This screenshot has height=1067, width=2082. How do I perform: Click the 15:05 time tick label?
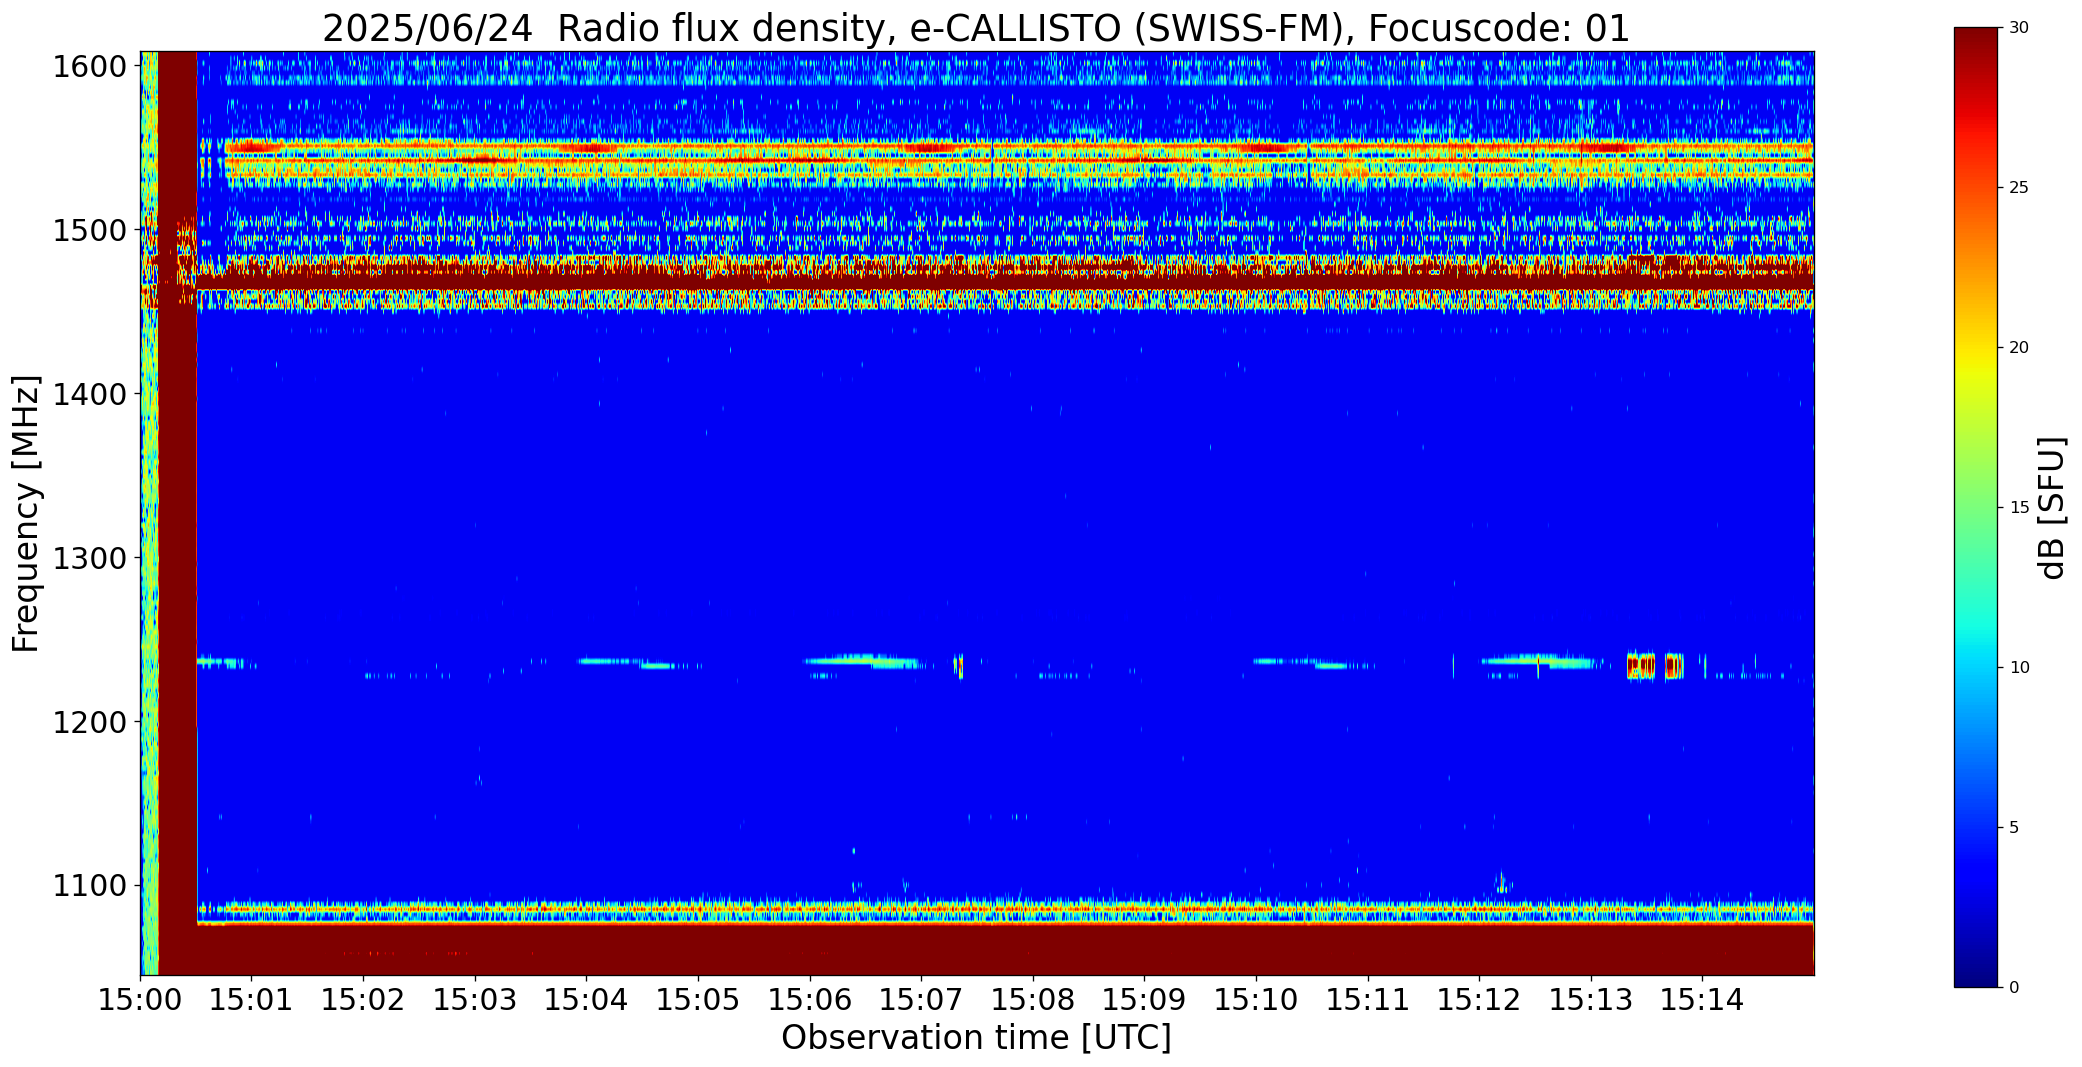pyautogui.click(x=698, y=999)
